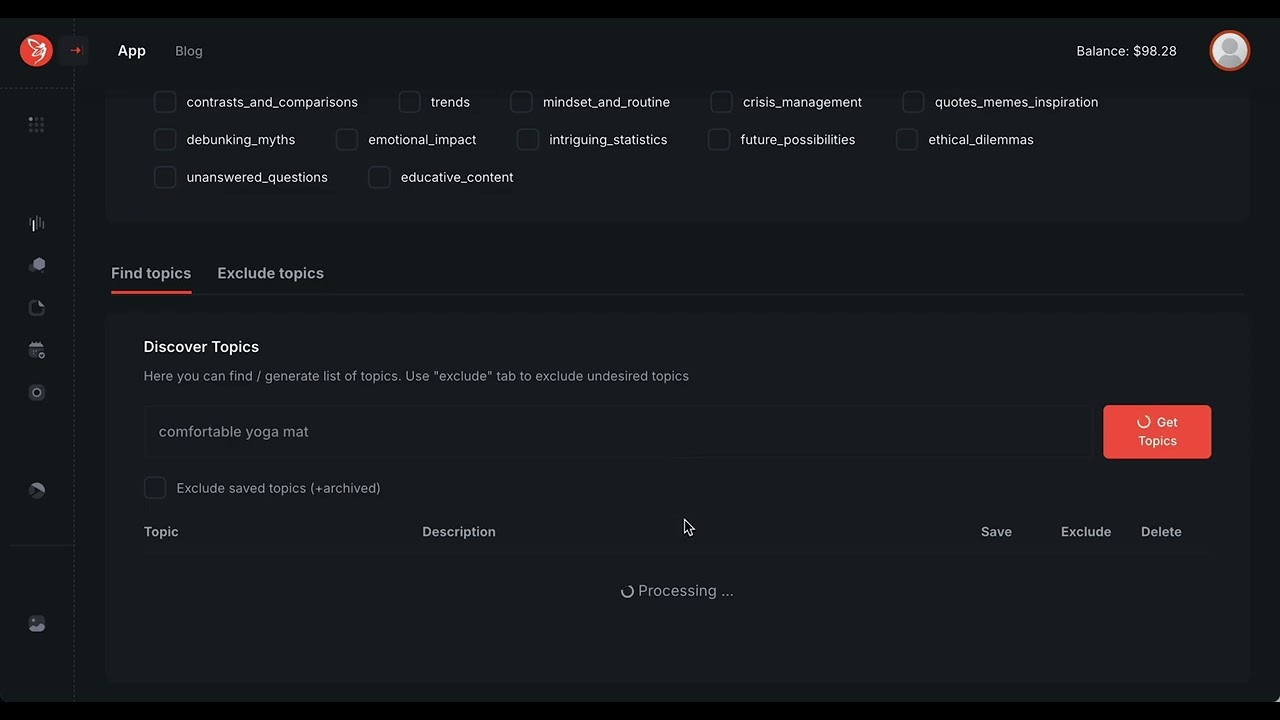
Task: Select the Find topics tab
Action: (x=151, y=273)
